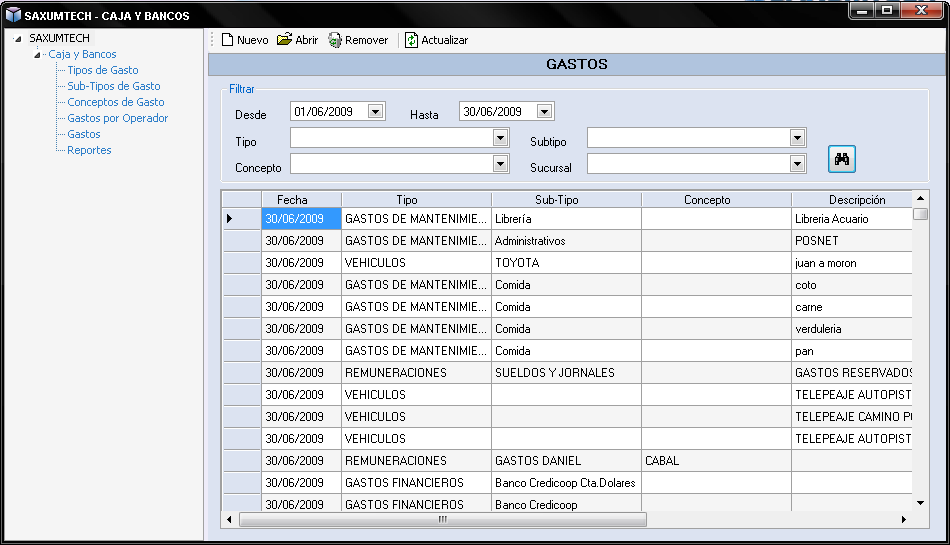
Task: Click the grid's vertical scrollbar thumb
Action: pyautogui.click(x=920, y=214)
